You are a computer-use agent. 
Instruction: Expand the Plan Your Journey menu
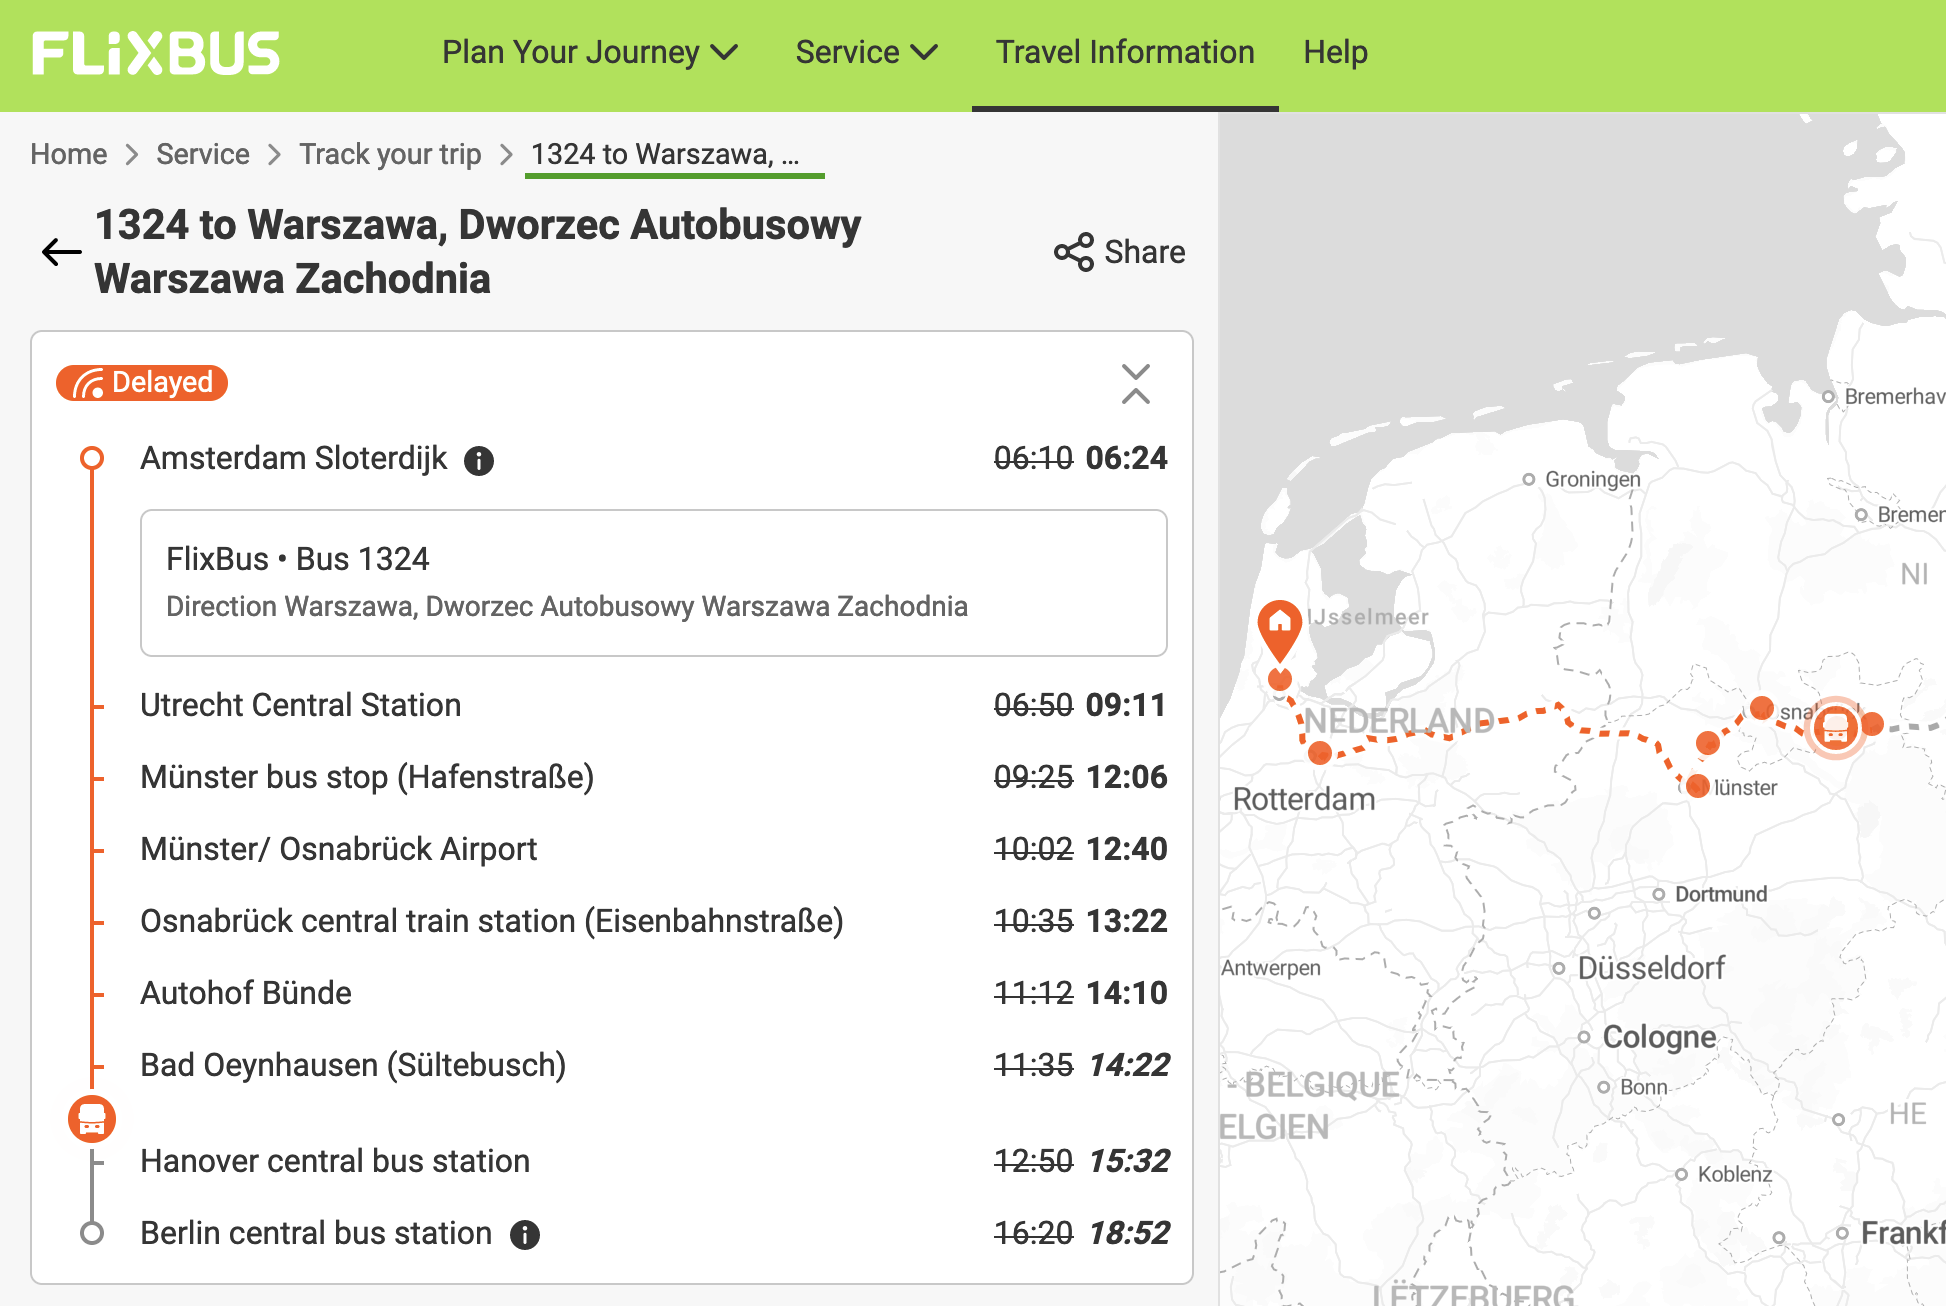click(x=589, y=52)
